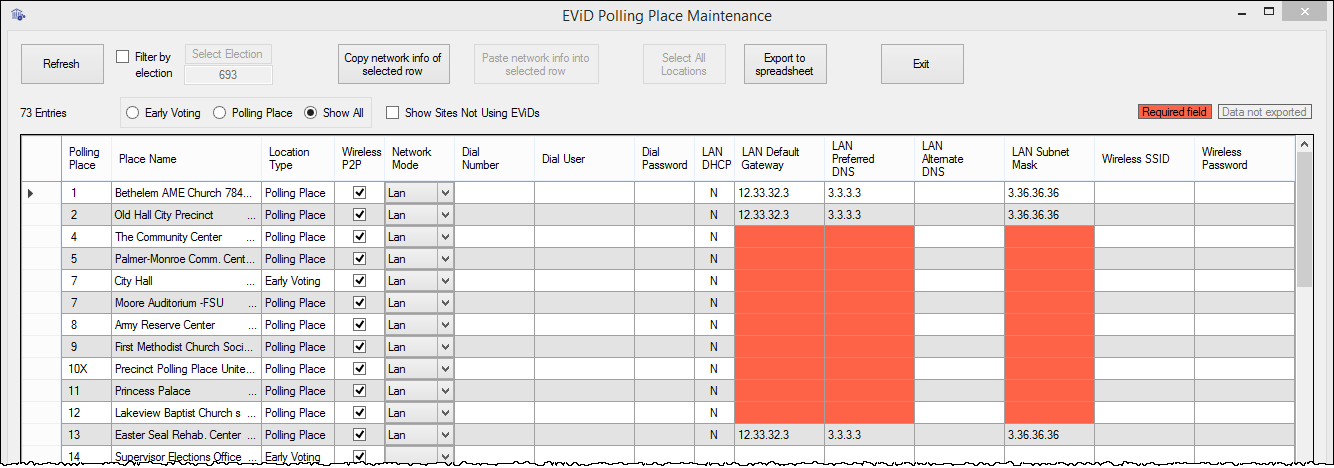Viewport: 1334px width, 468px height.
Task: Open Network Mode dropdown for Bethelem AME Church
Action: [445, 193]
